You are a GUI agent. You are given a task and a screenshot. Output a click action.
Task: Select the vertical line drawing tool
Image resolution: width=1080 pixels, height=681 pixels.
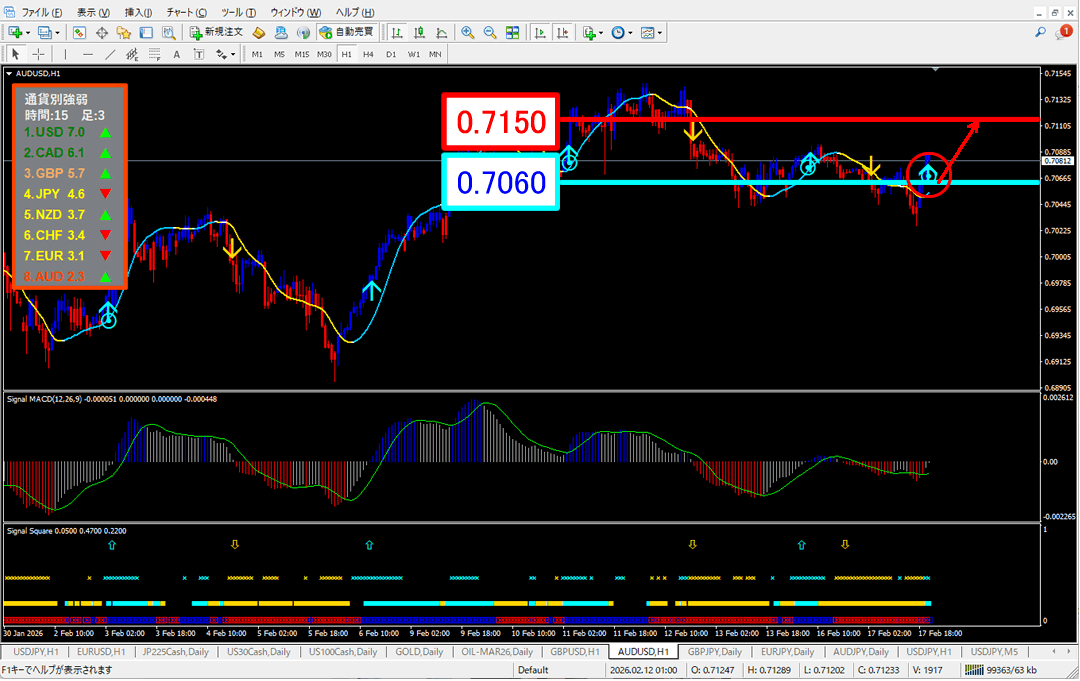(x=67, y=54)
